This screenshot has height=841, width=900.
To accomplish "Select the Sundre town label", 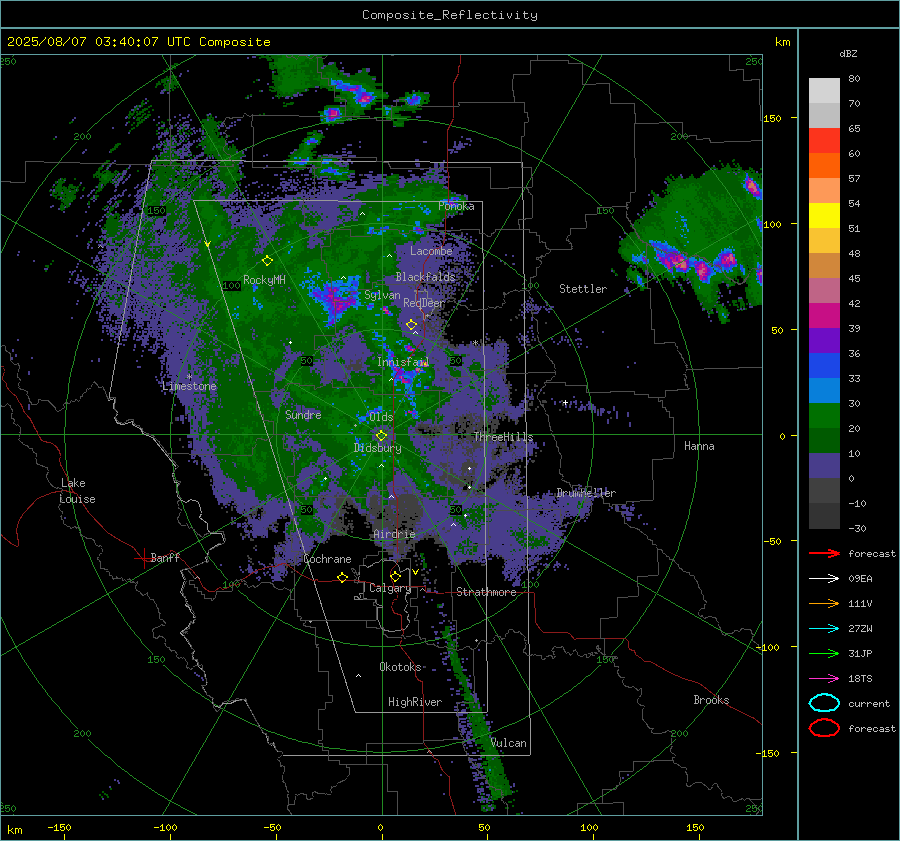I will 303,414.
